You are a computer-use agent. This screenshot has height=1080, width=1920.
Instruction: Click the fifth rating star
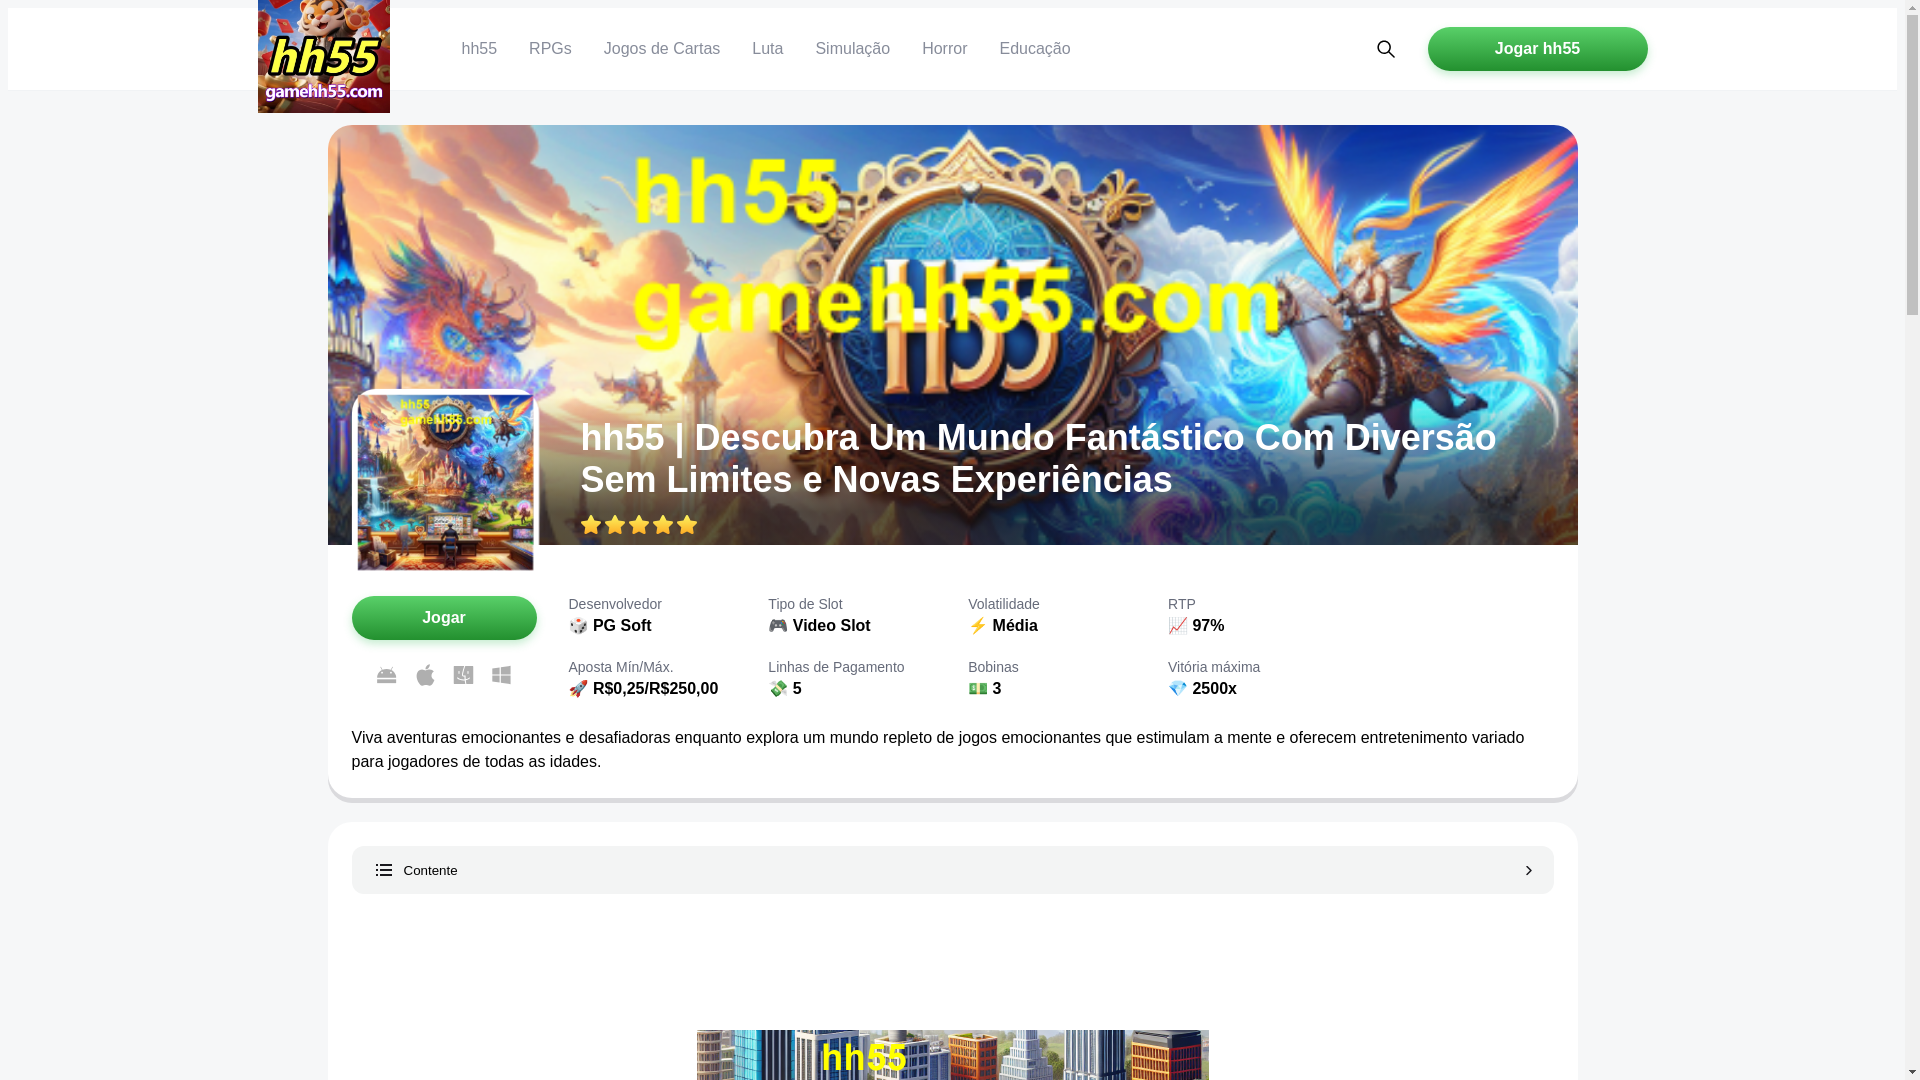click(687, 525)
